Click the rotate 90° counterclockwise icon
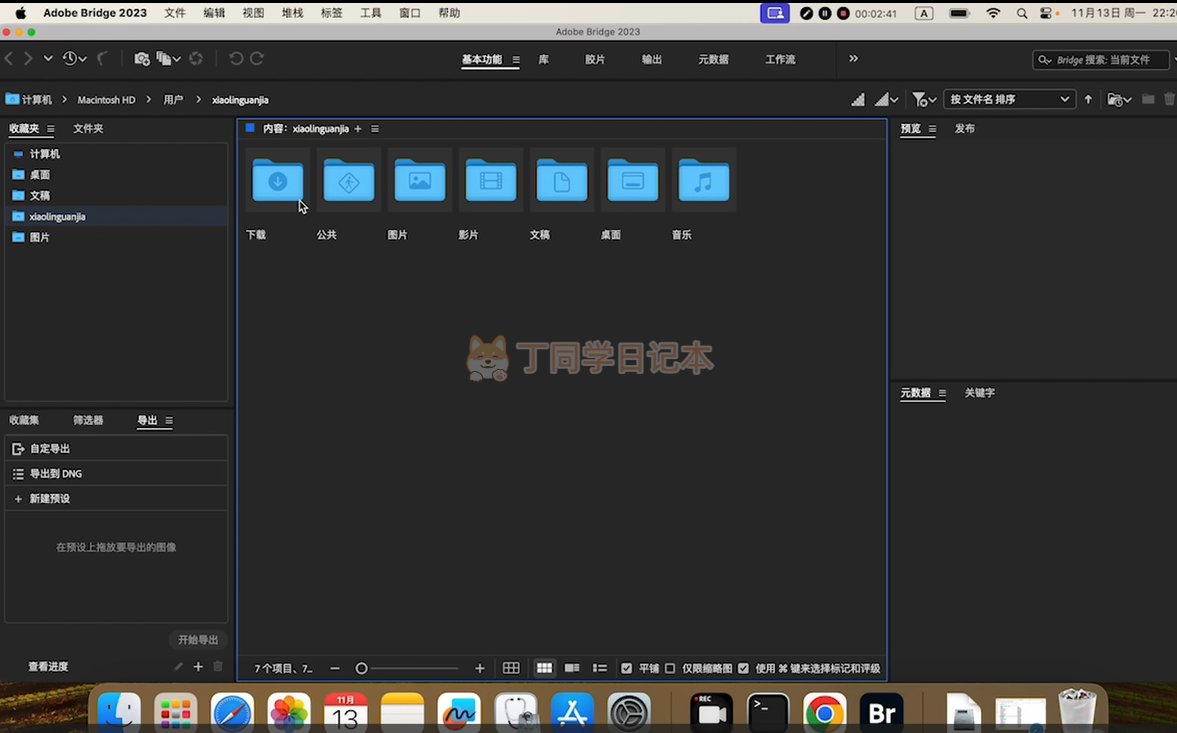 click(236, 59)
